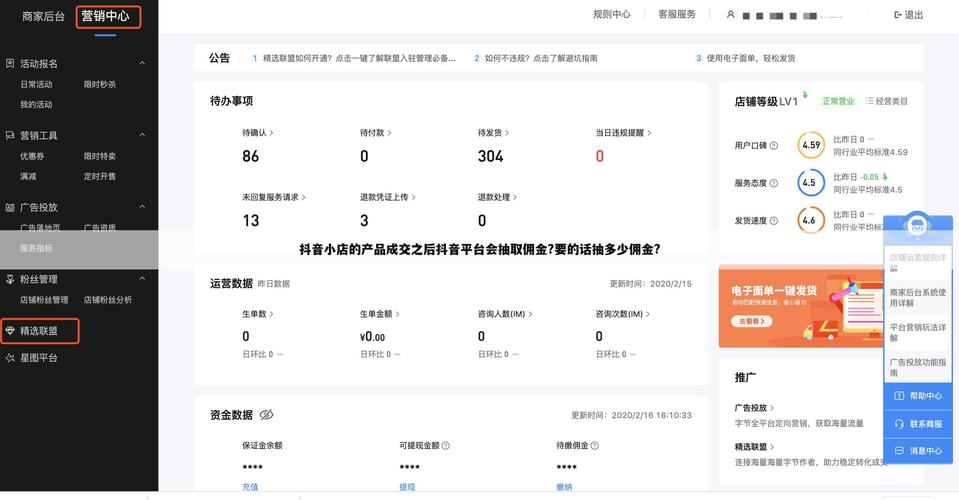Open 店铺粉丝分析 in the sidebar

point(108,300)
